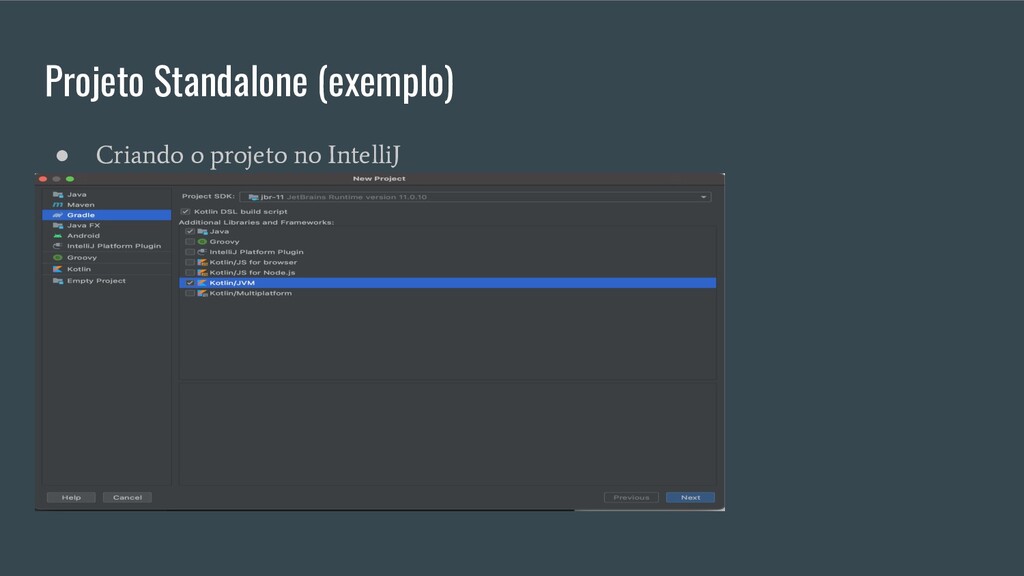The image size is (1024, 576).
Task: Select the Java project type icon
Action: click(x=58, y=195)
